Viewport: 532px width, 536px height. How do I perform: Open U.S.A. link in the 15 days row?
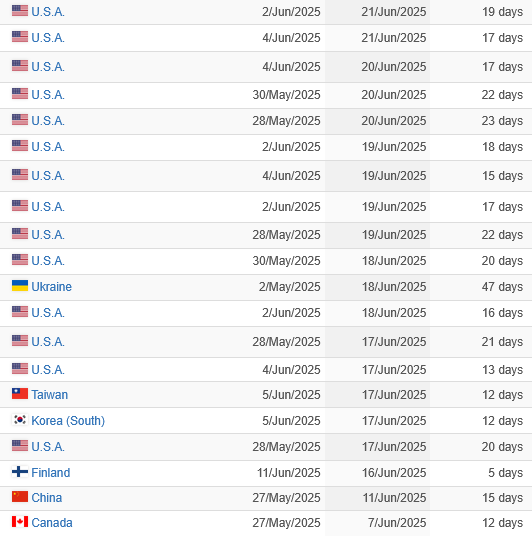click(x=48, y=176)
